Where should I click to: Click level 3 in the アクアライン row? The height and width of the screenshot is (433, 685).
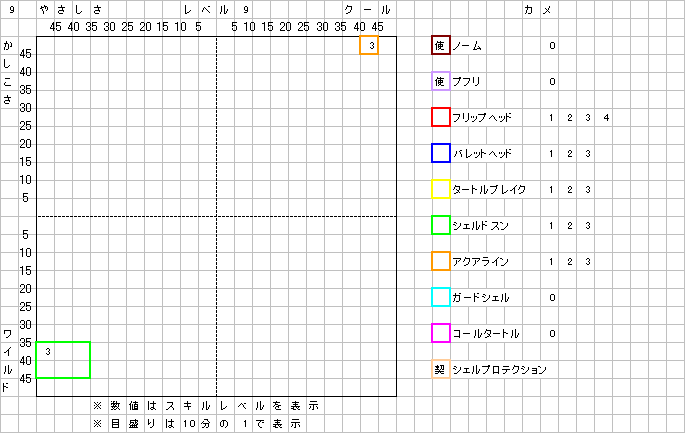click(588, 262)
